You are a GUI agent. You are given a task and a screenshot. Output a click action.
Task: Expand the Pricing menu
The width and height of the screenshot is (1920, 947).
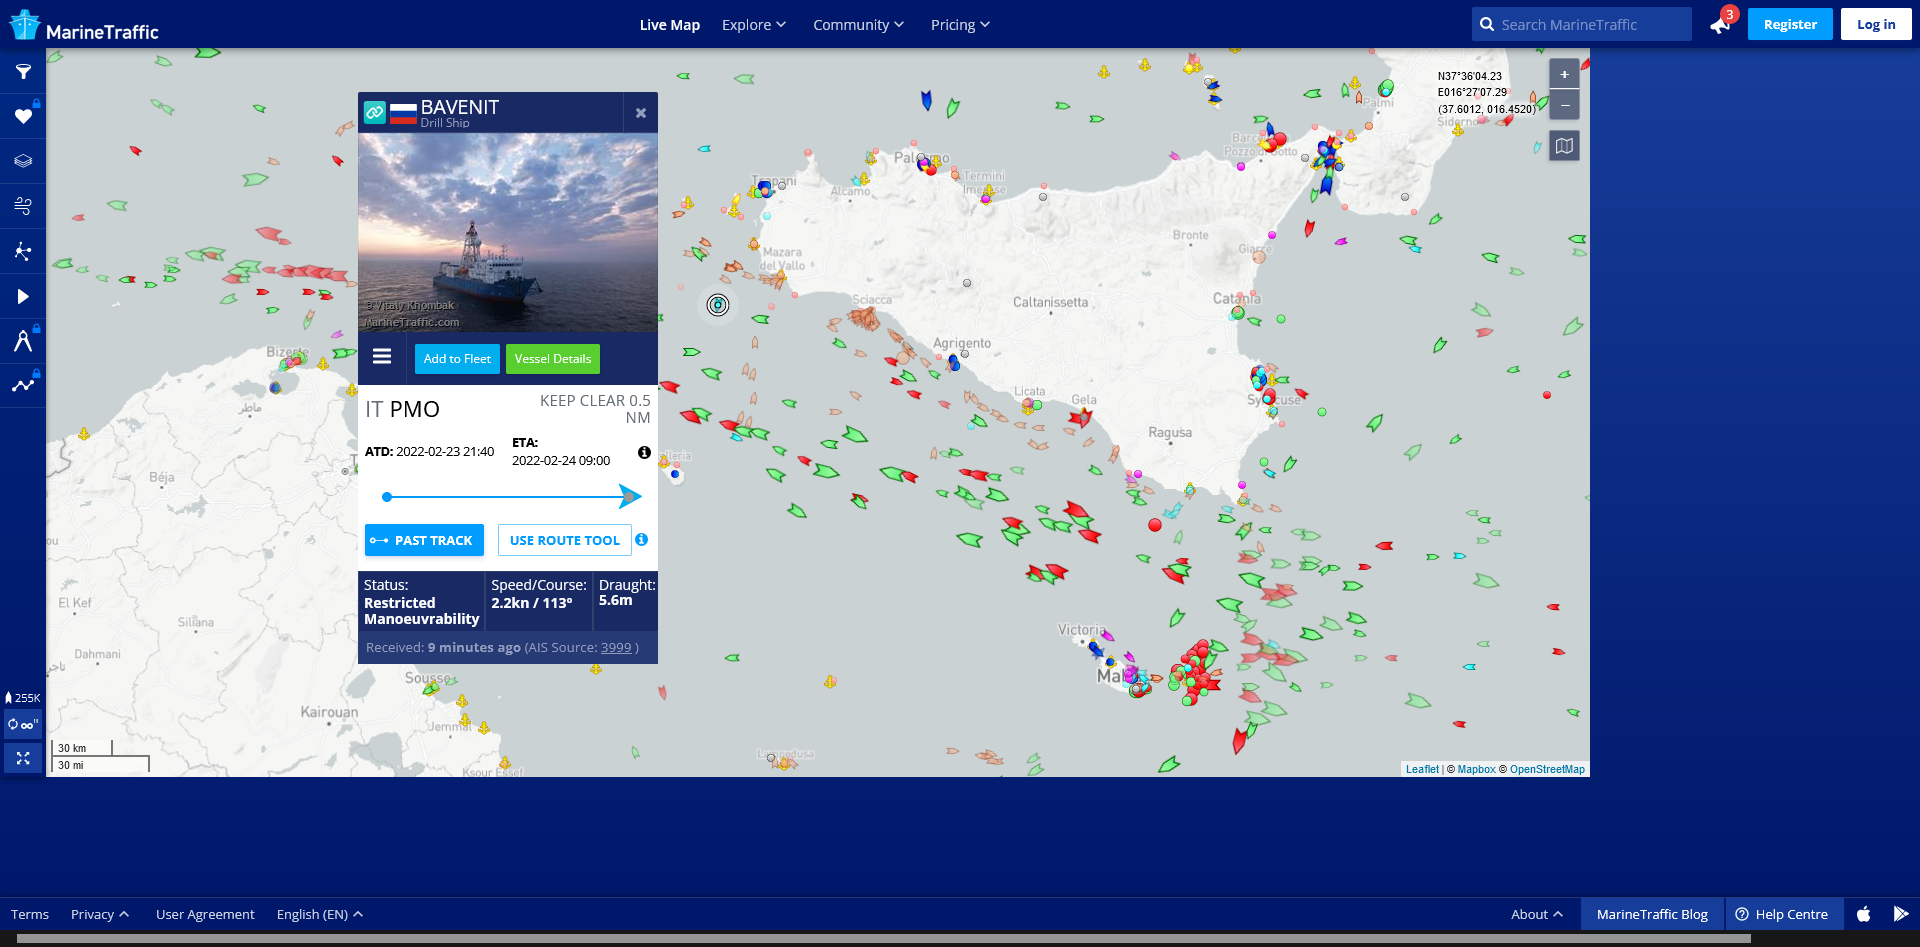point(960,25)
